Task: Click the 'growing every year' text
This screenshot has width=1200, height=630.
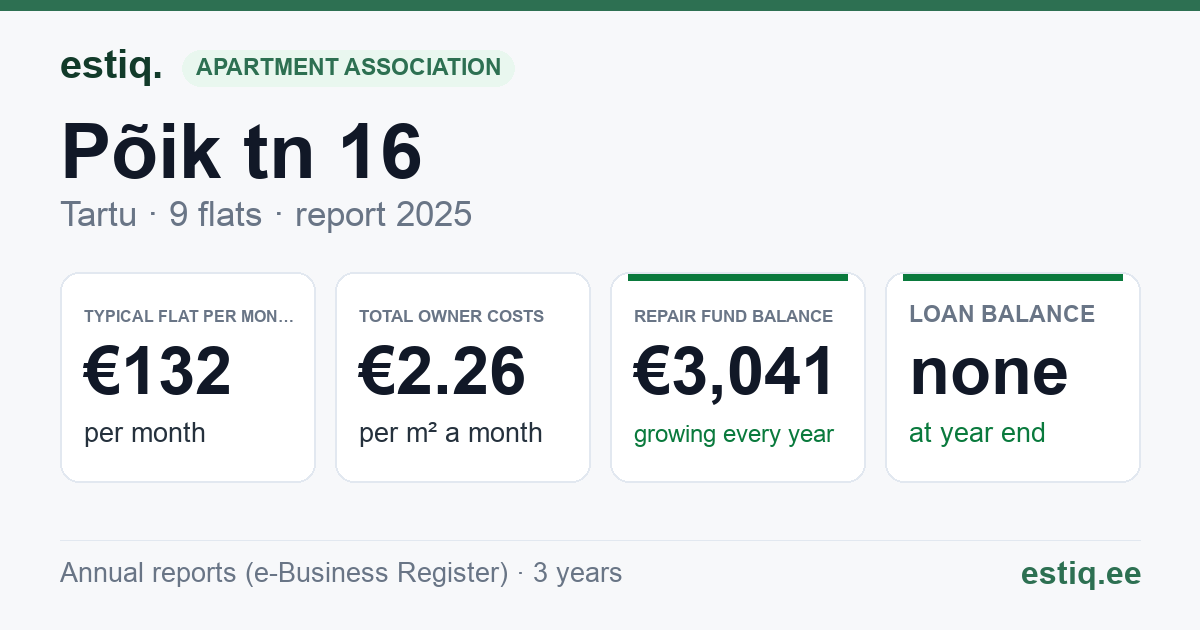Action: [x=734, y=434]
